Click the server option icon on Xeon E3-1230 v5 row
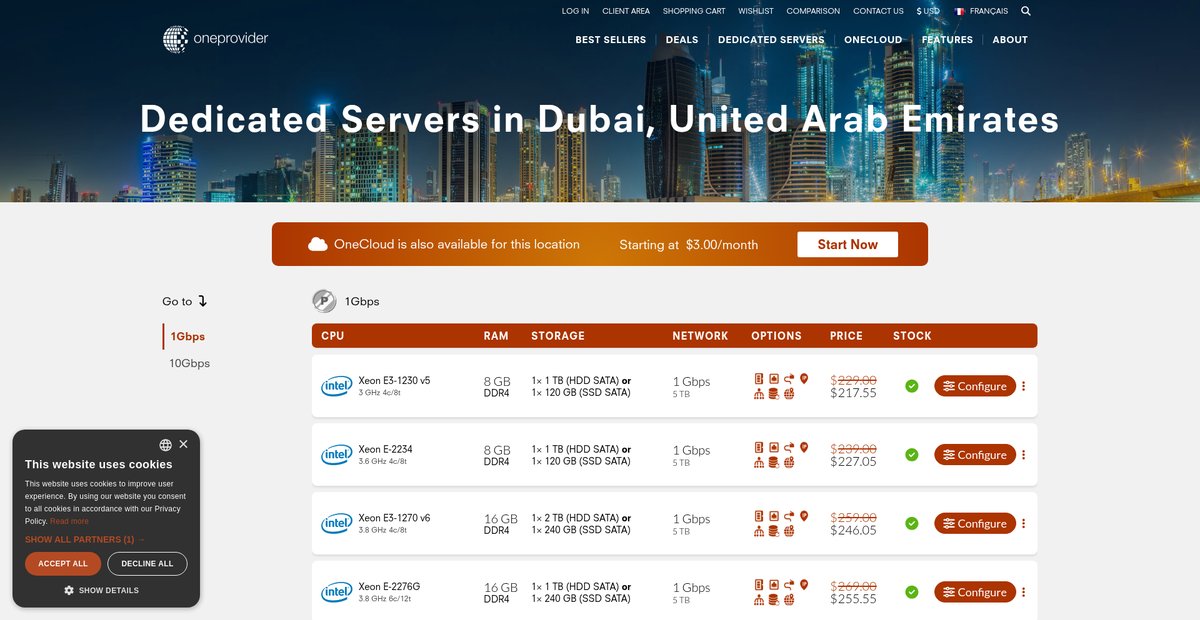1200x620 pixels. tap(759, 378)
